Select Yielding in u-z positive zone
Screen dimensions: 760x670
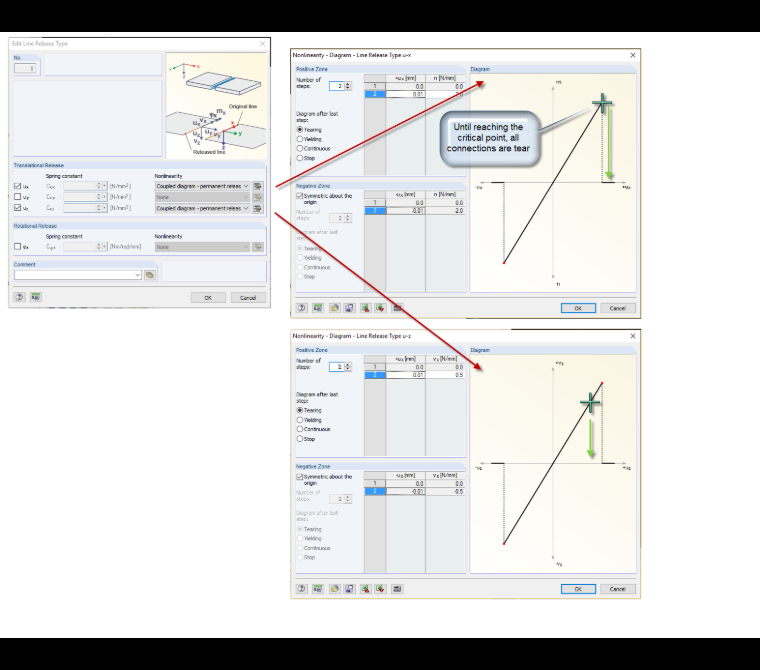pyautogui.click(x=300, y=420)
